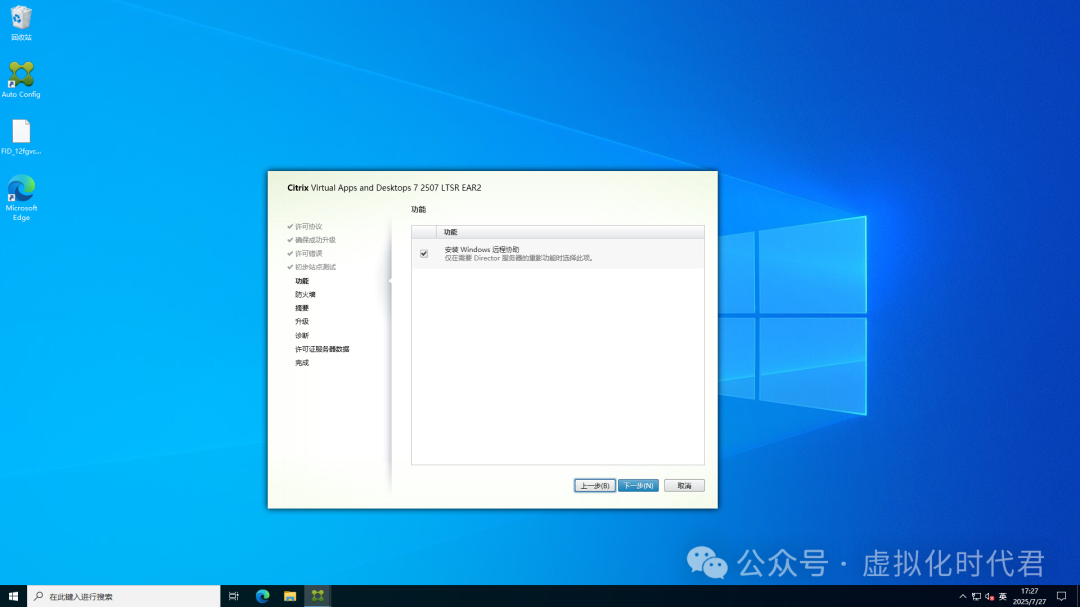Click the 功能 column header in table
The width and height of the screenshot is (1080, 607).
point(570,232)
